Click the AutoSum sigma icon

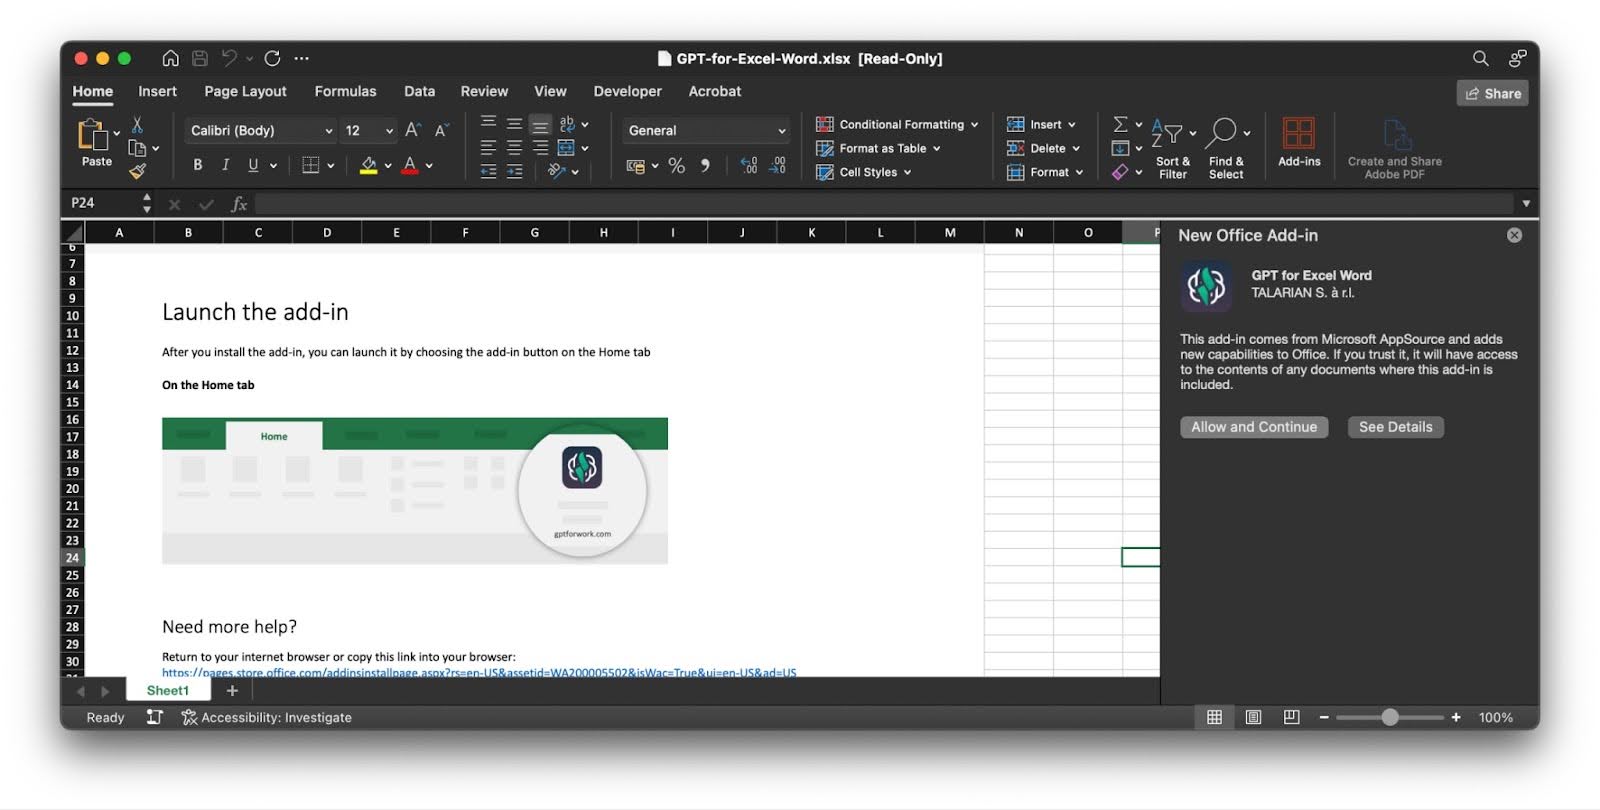click(x=1120, y=124)
